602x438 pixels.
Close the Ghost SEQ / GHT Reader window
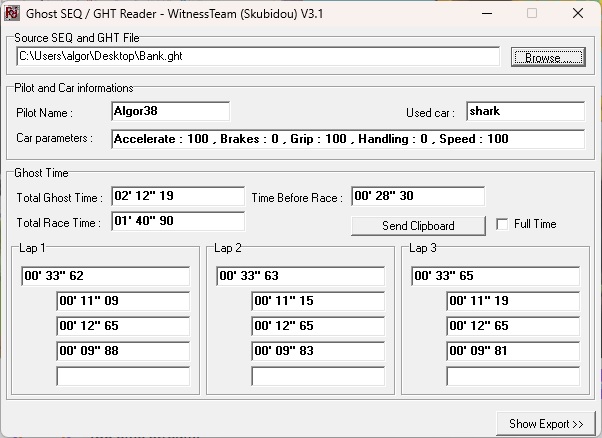(578, 13)
